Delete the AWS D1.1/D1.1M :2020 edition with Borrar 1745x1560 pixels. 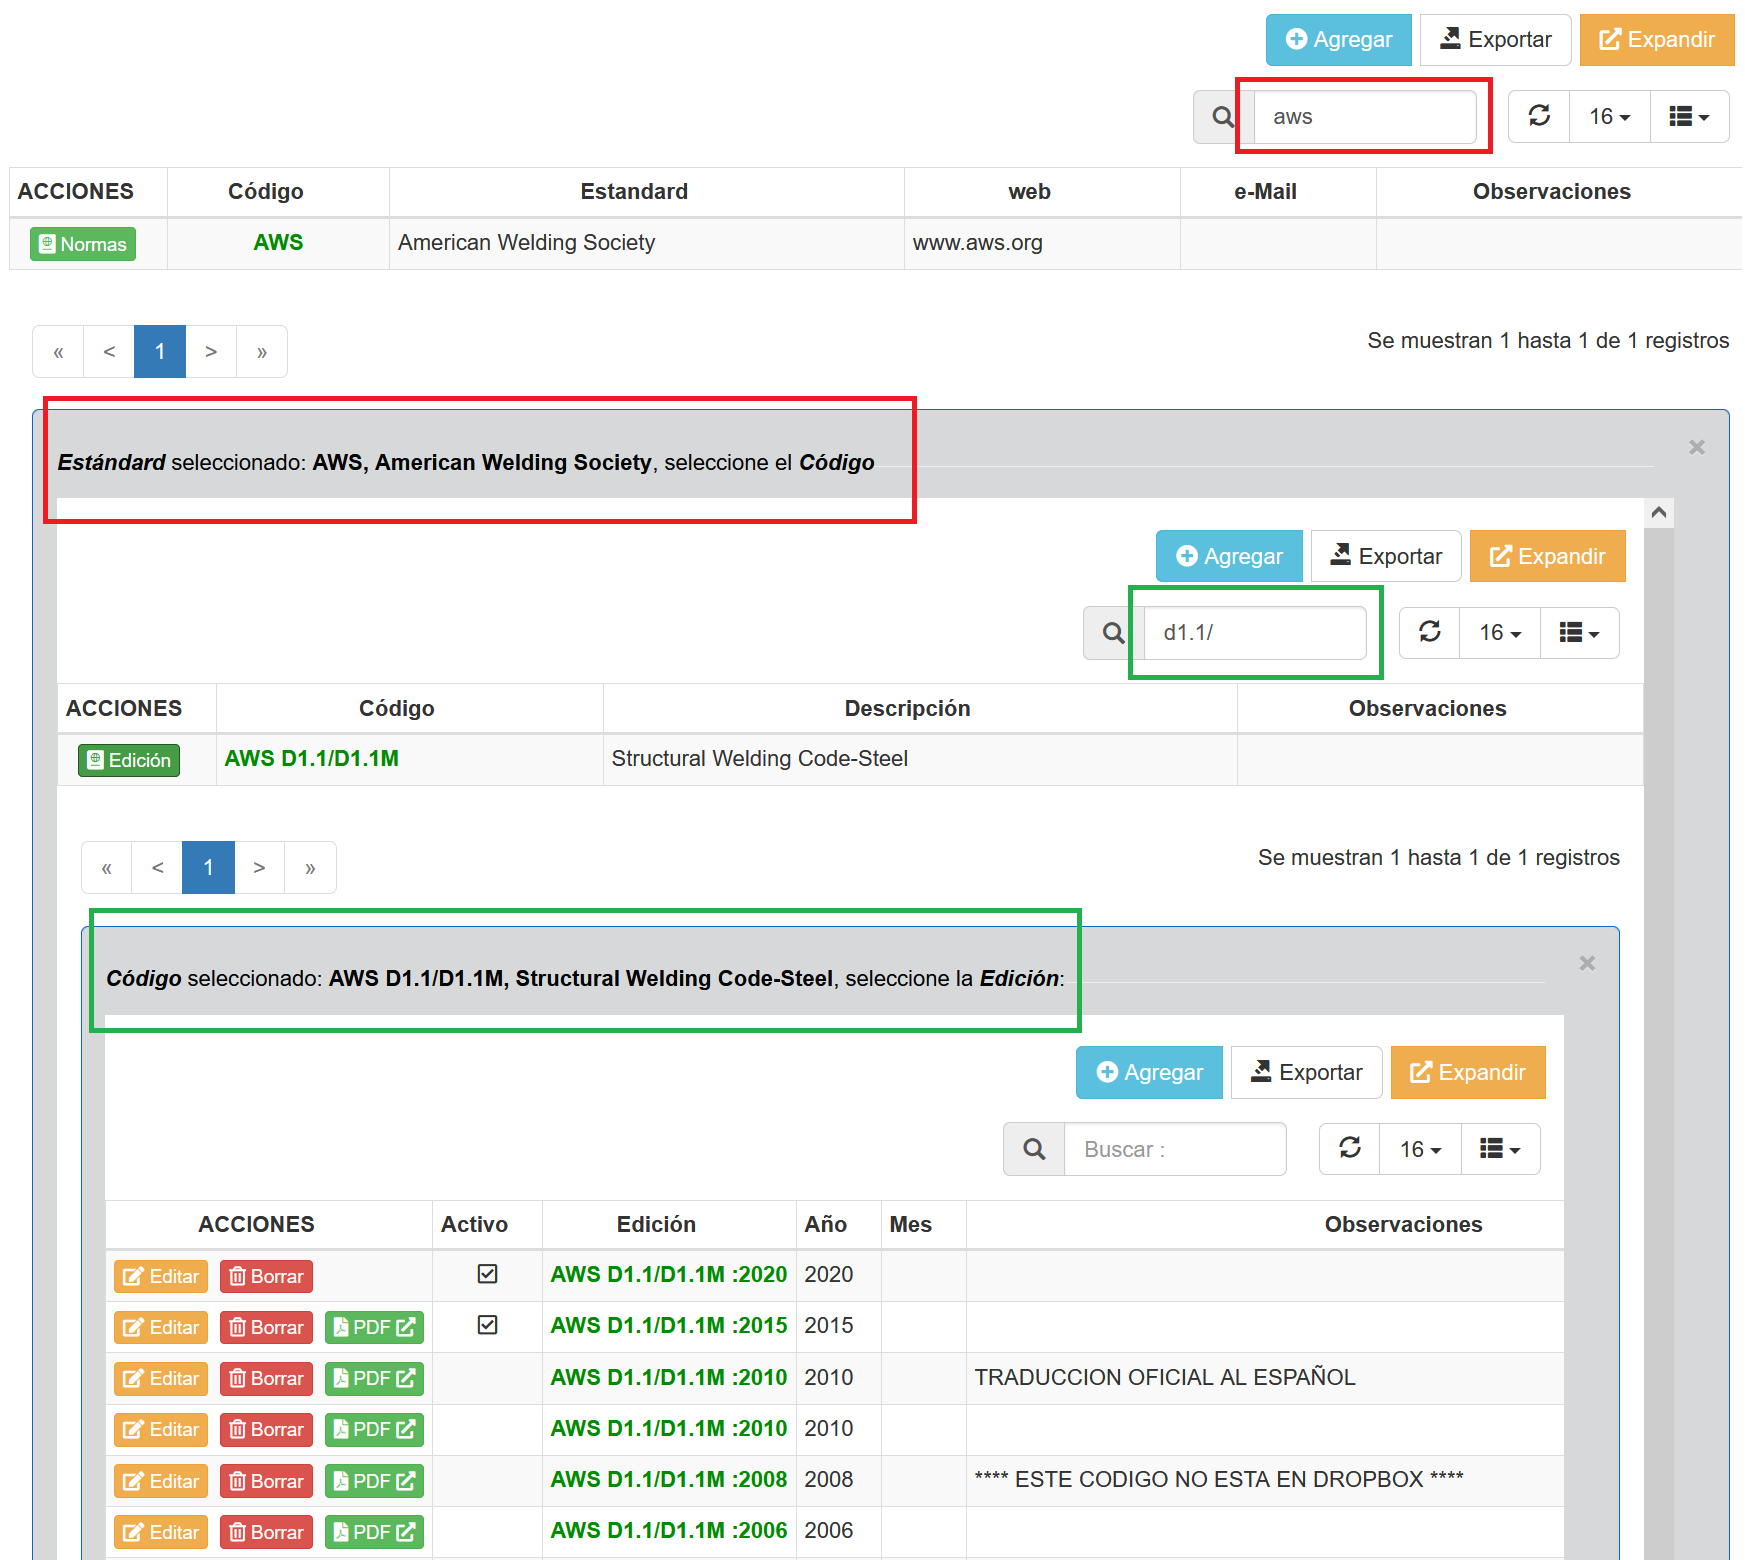[x=266, y=1276]
